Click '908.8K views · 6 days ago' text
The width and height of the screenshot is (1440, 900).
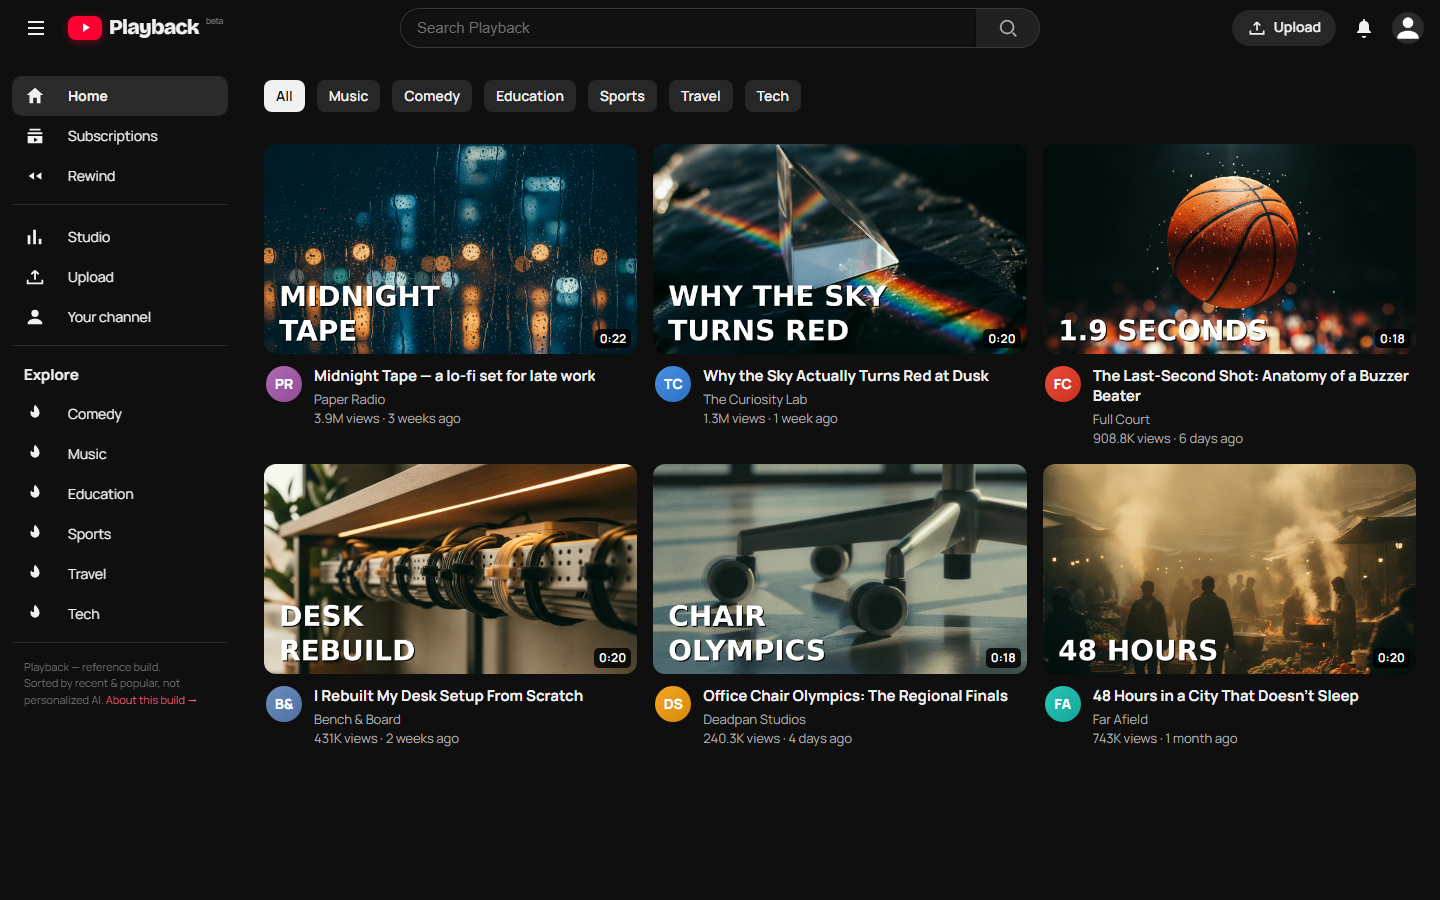click(x=1168, y=438)
